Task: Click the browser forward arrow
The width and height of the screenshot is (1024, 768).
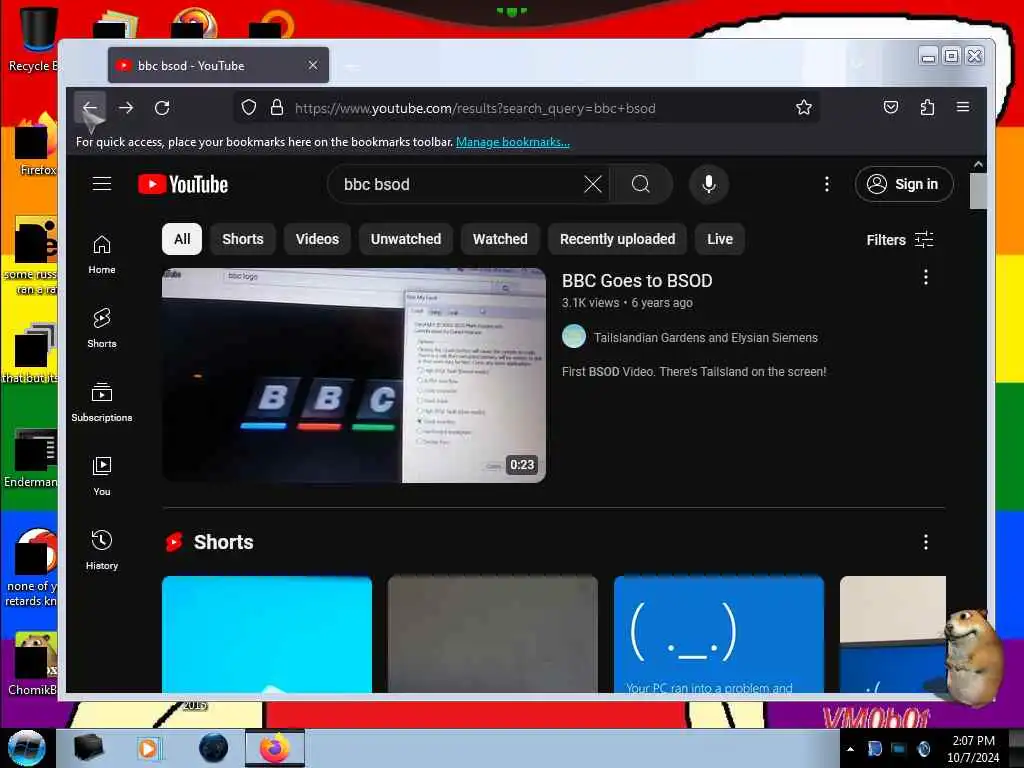Action: coord(126,108)
